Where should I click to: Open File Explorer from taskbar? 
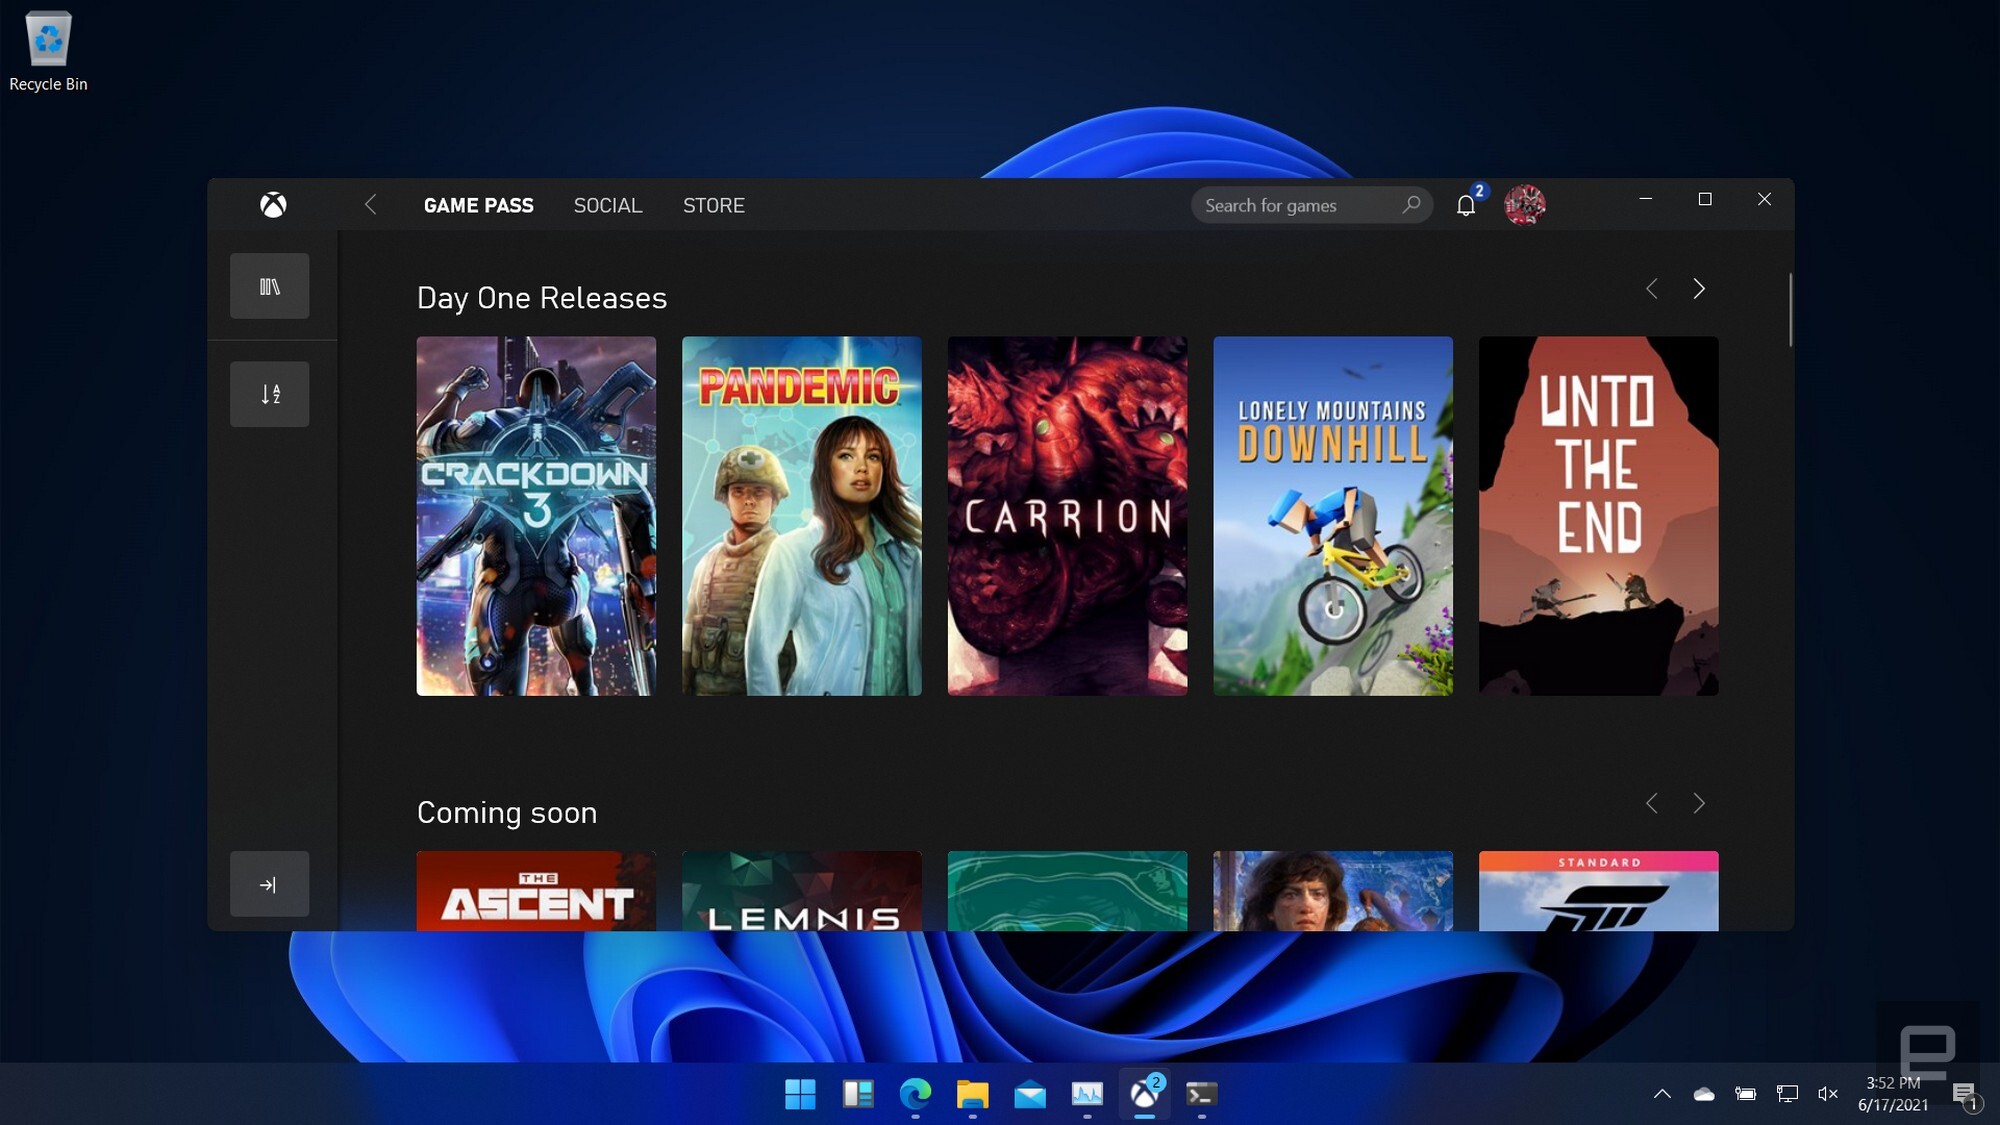(x=972, y=1094)
